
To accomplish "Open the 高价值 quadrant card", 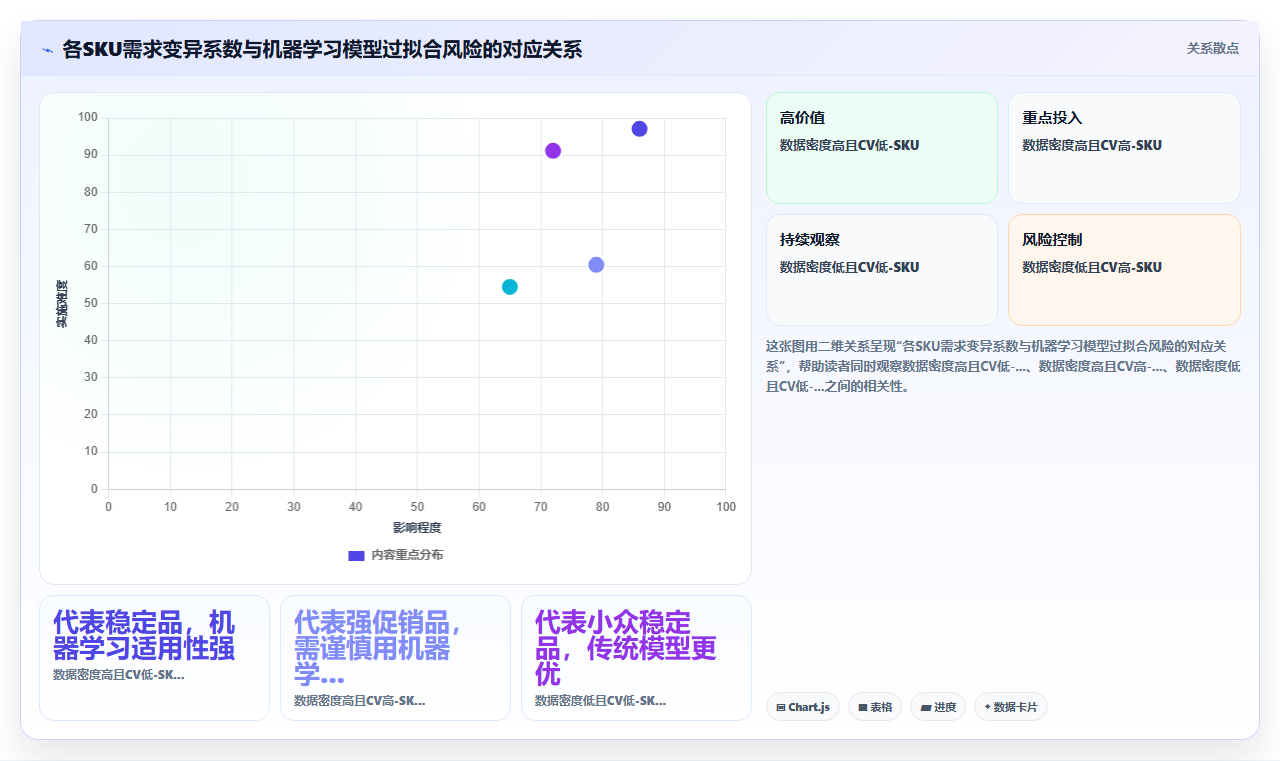I will pyautogui.click(x=882, y=148).
